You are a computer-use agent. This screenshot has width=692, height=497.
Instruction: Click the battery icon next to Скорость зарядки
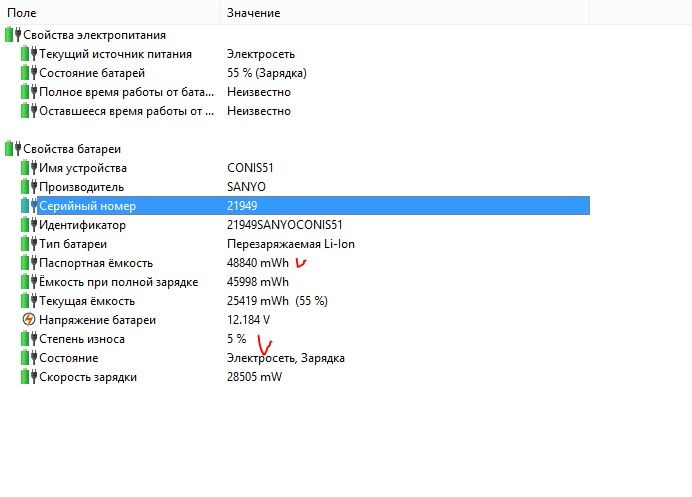[x=28, y=377]
